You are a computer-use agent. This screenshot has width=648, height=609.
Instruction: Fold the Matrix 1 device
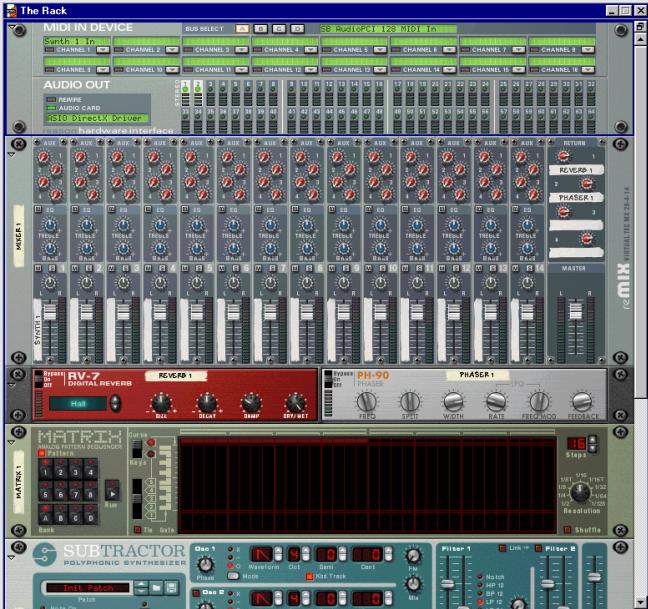tap(11, 442)
